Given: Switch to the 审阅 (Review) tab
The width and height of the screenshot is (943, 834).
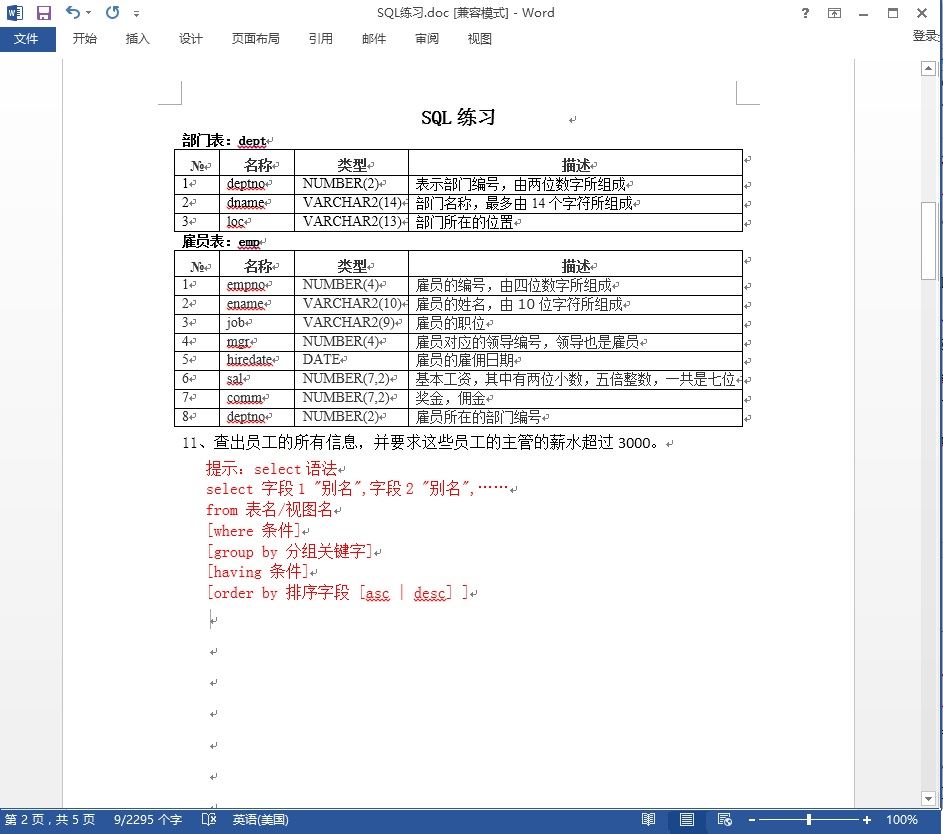Looking at the screenshot, I should (426, 39).
